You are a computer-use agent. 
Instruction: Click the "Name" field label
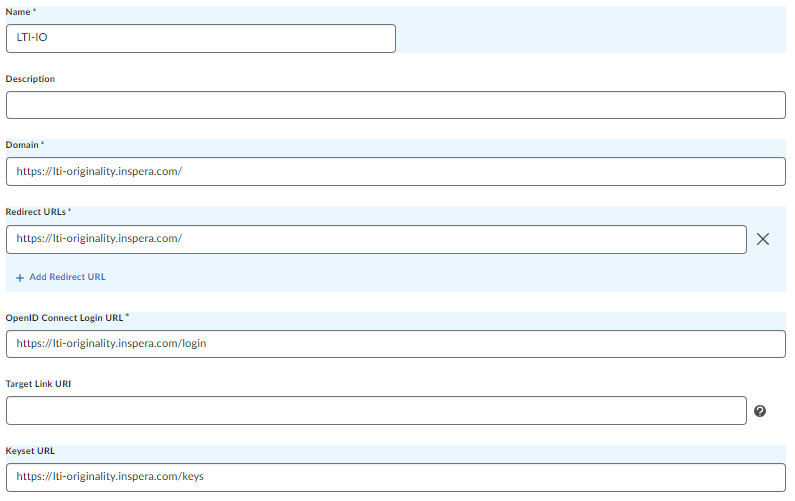coord(20,12)
